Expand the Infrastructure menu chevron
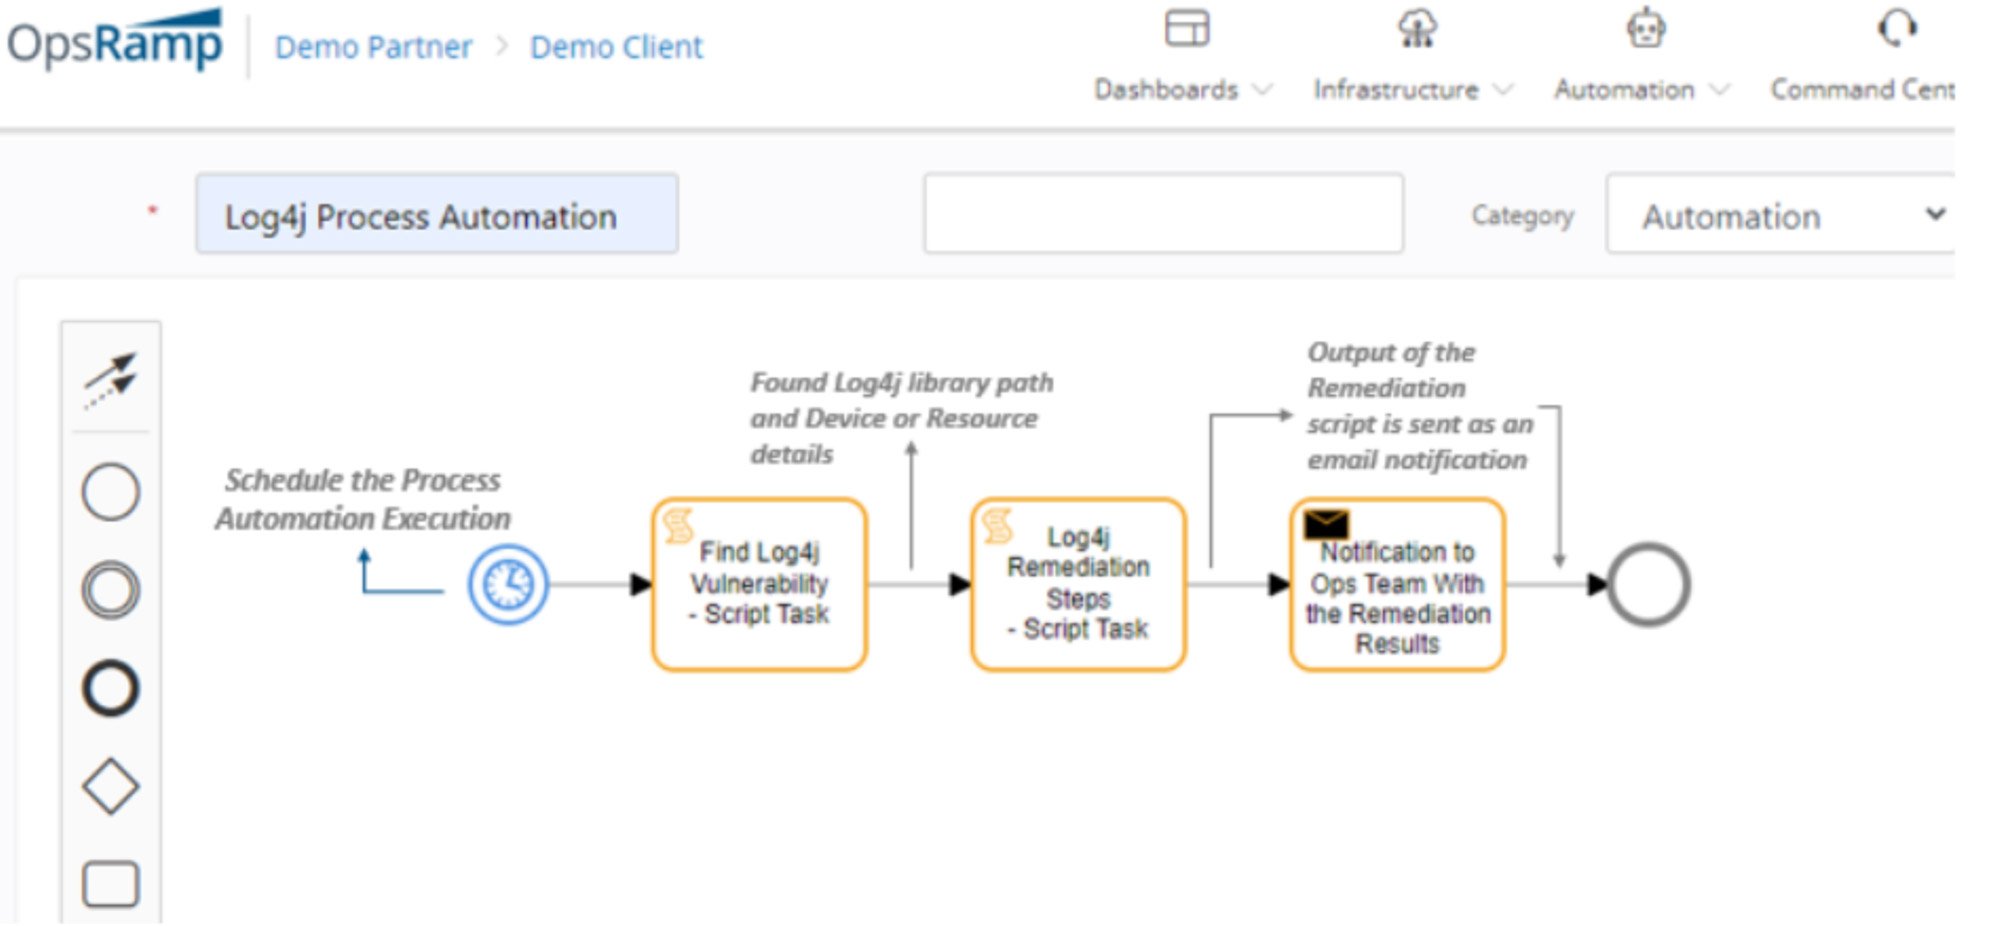 1504,90
